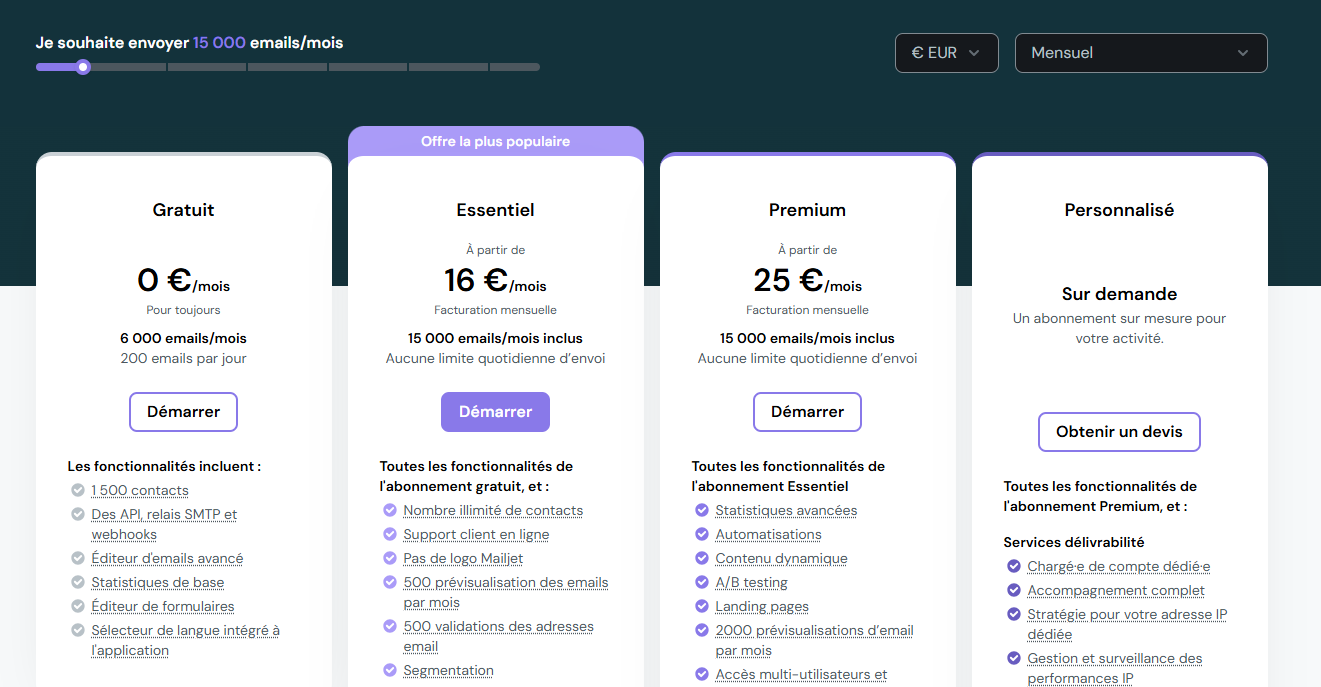Click the checkmark icon beside A/B testing
This screenshot has width=1321, height=687.
pos(702,582)
